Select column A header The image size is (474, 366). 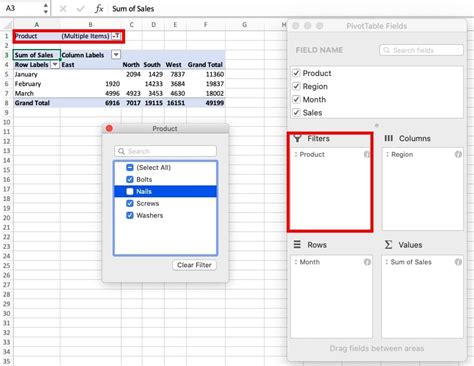tap(37, 25)
